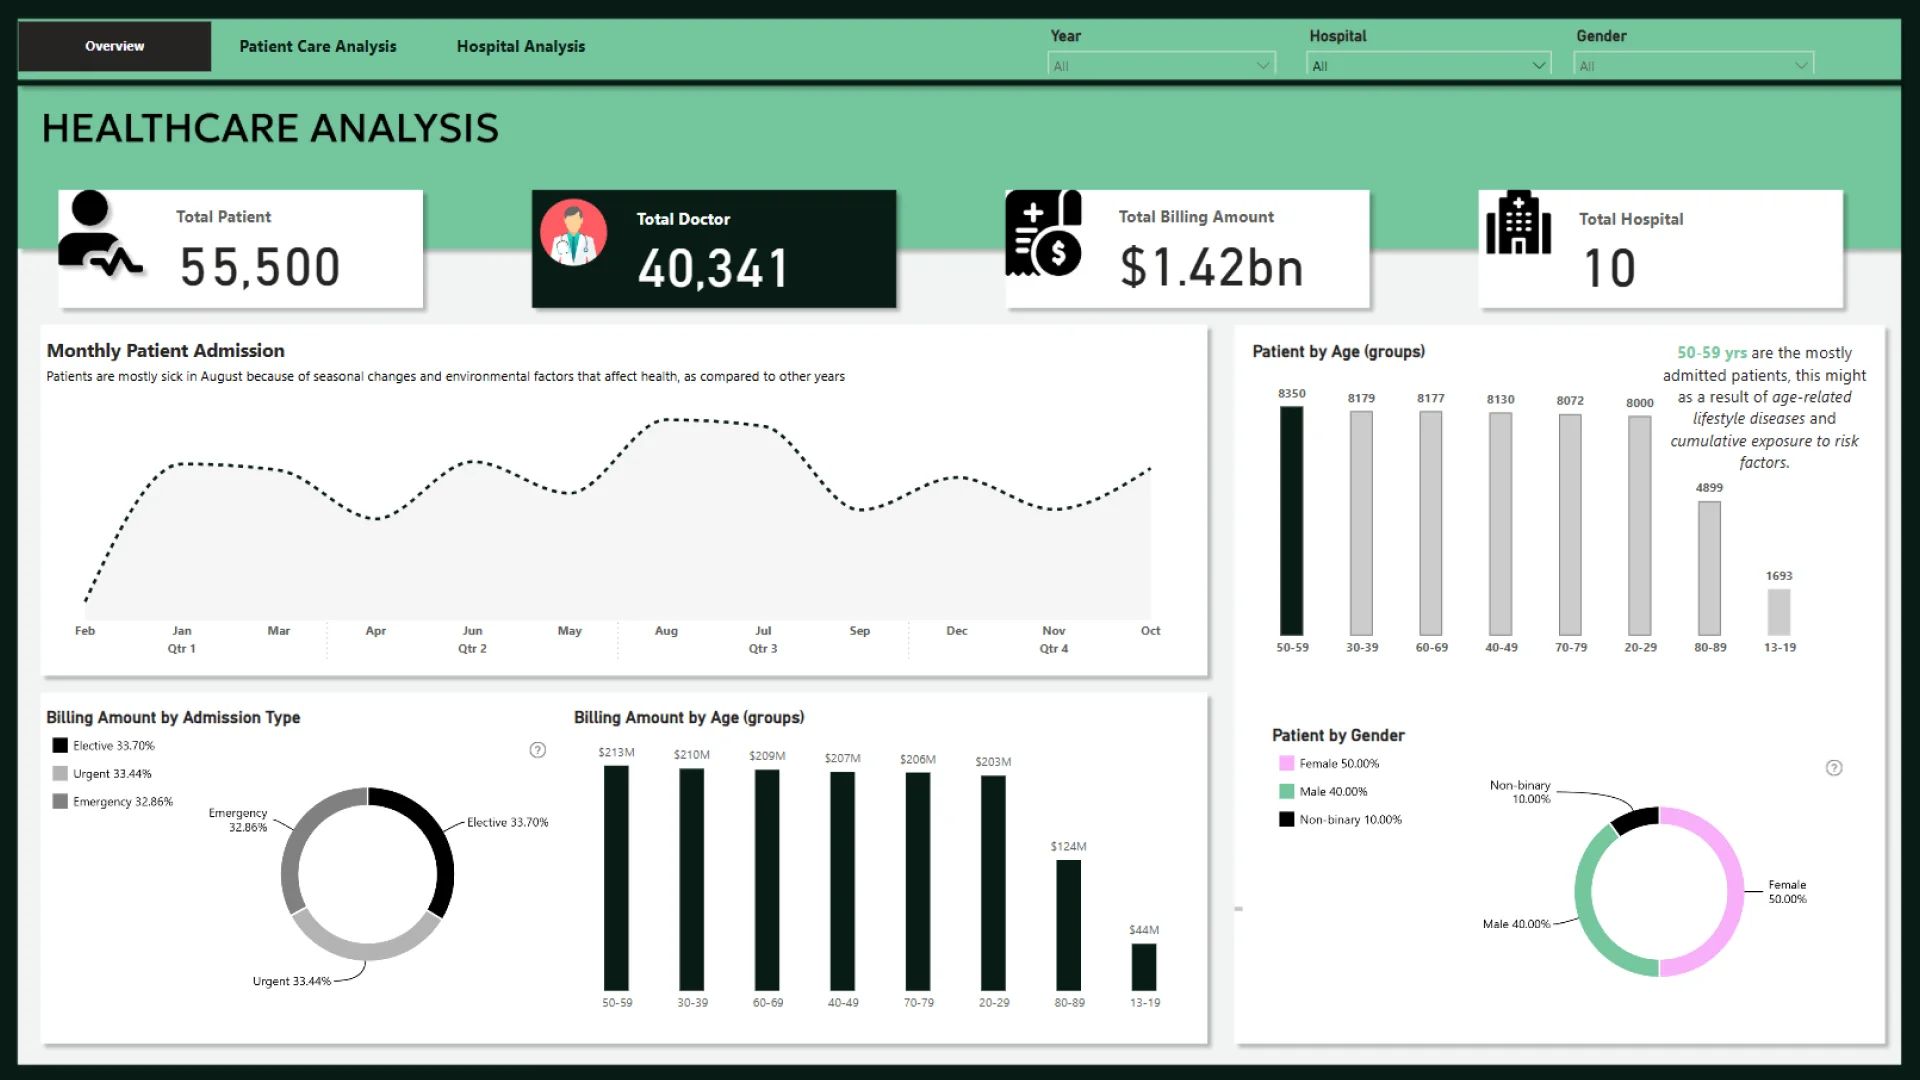1920x1080 pixels.
Task: Click the doctor avatar icon
Action: [573, 232]
